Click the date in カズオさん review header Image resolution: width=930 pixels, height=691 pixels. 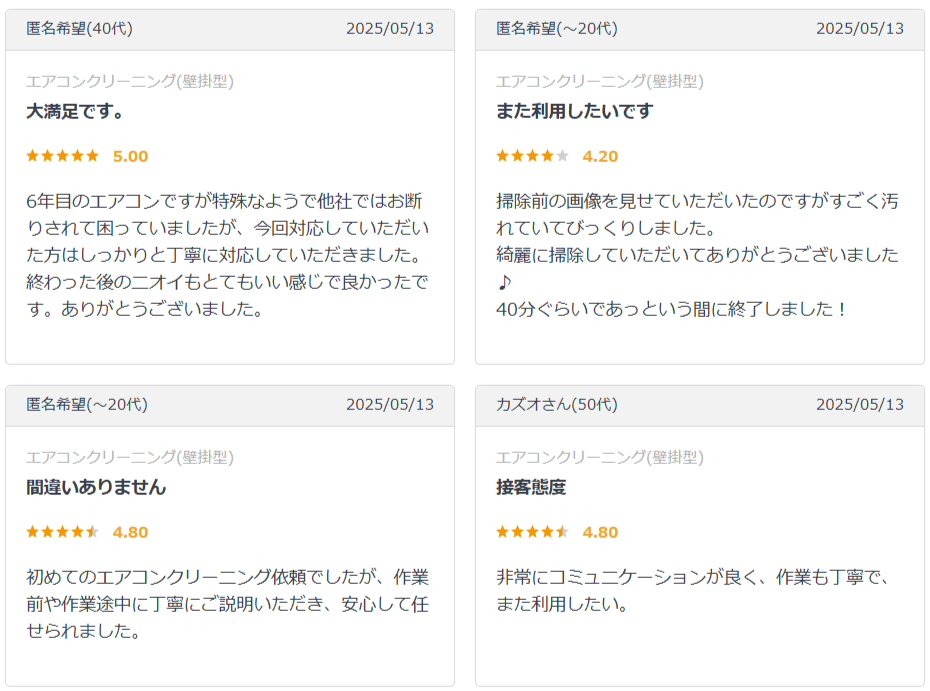coord(860,405)
